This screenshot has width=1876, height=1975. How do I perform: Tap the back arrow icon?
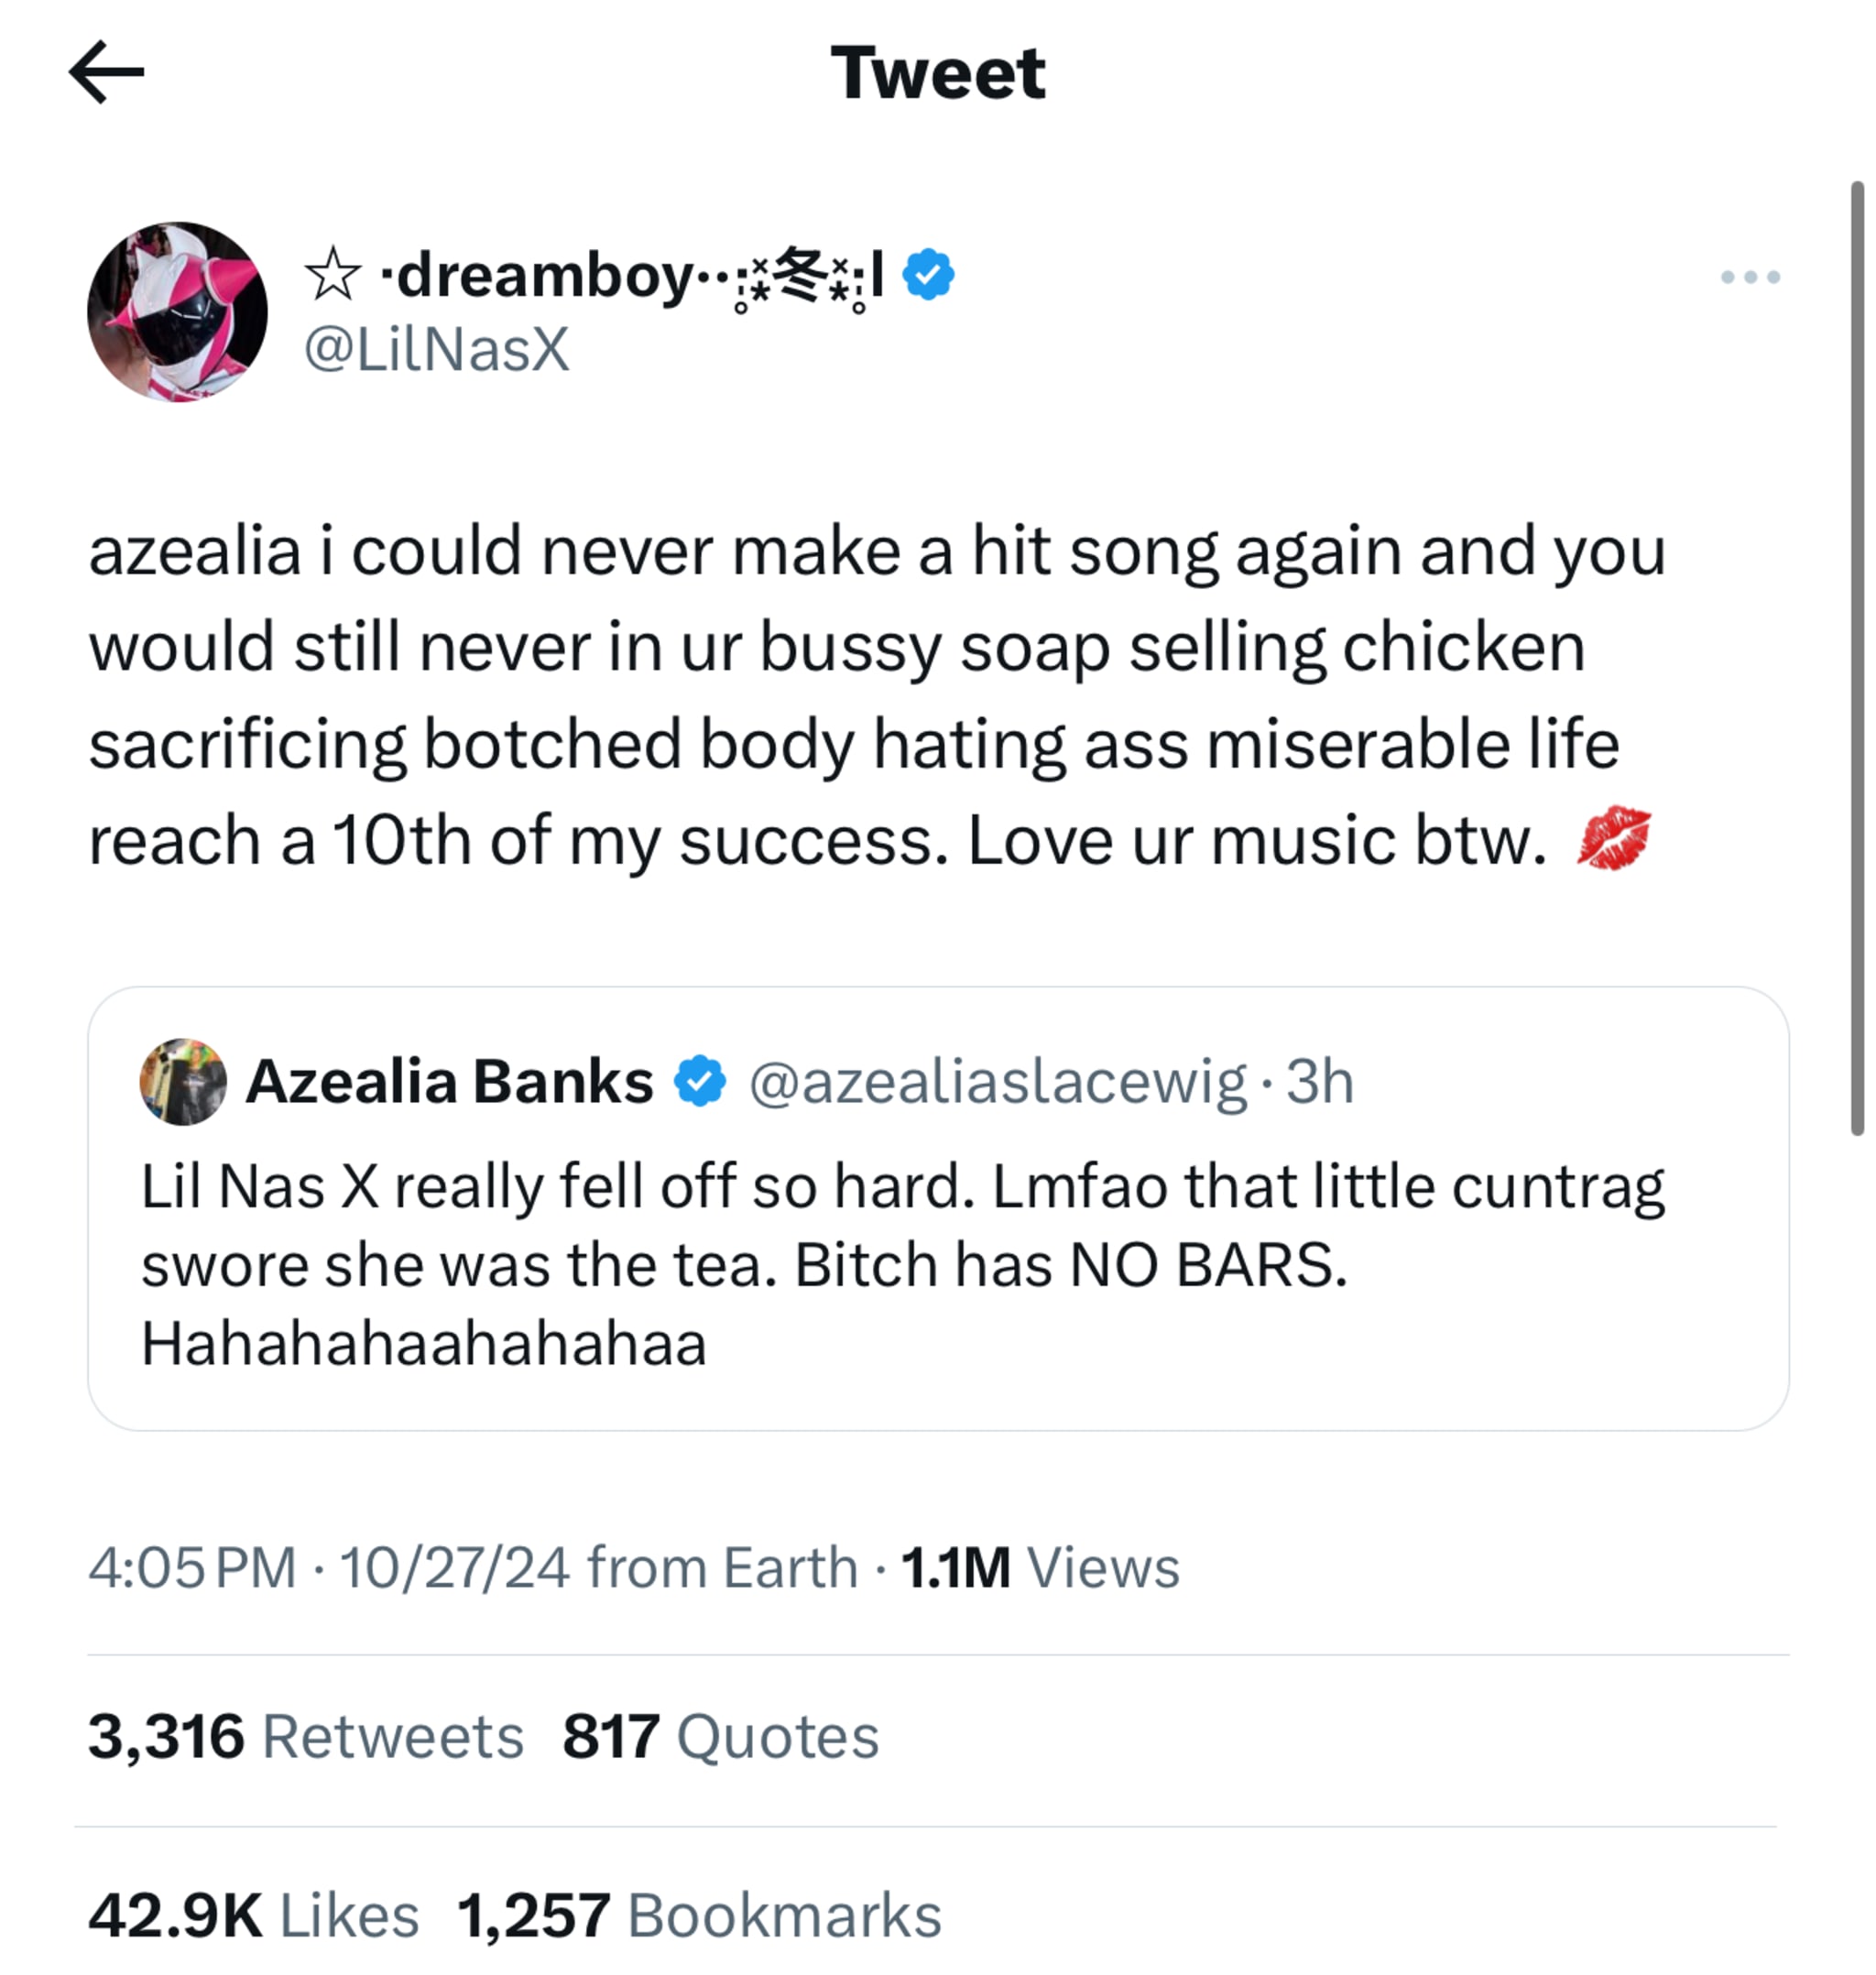point(107,72)
